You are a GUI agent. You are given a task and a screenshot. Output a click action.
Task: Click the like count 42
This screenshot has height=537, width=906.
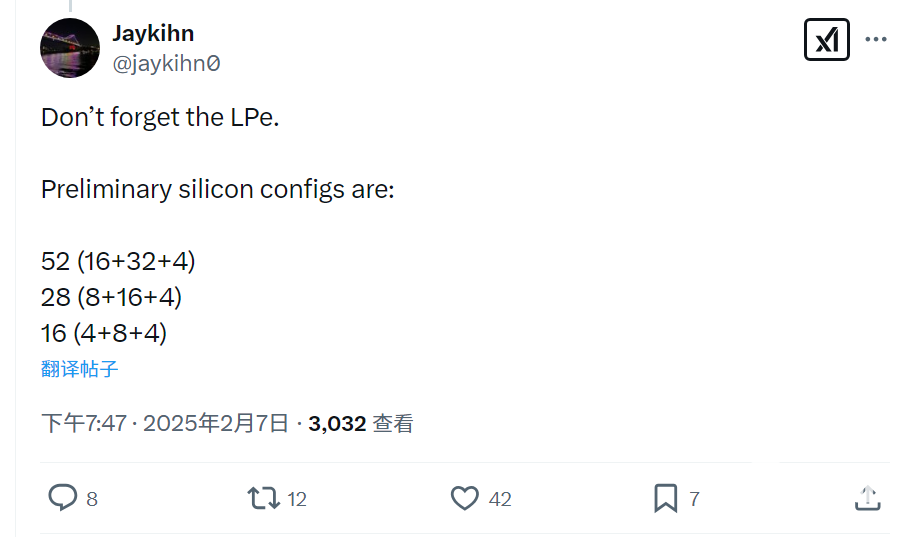[x=500, y=499]
